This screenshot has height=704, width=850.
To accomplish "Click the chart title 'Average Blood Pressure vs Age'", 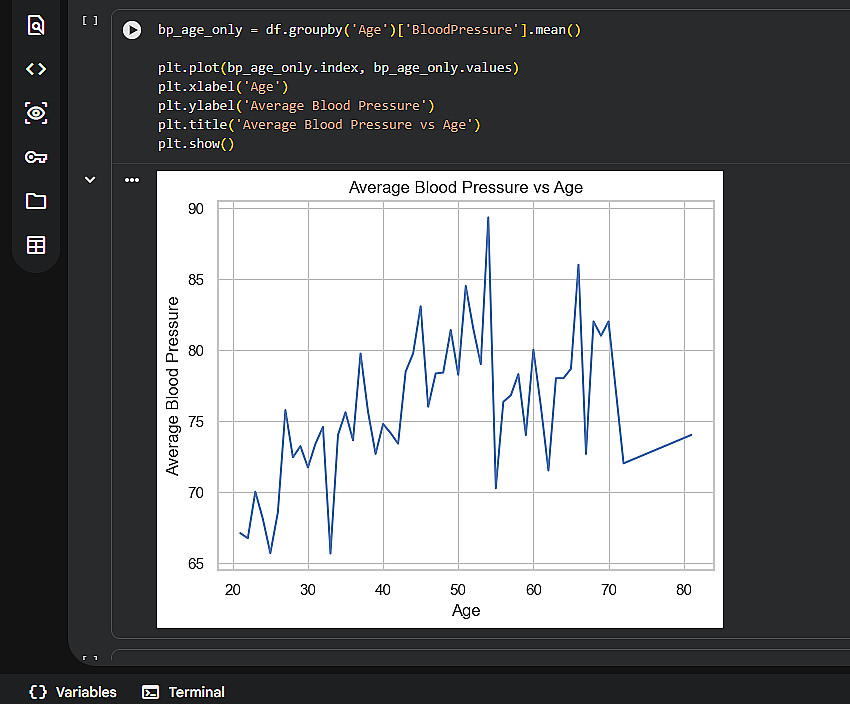I will tap(465, 187).
